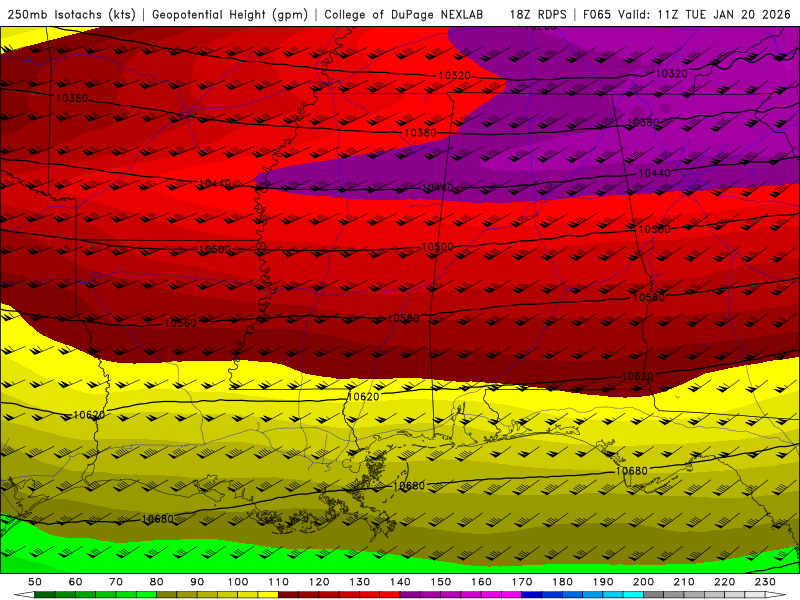The image size is (800, 600).
Task: Click 'College of DuPage NEXLAB' in the header
Action: tap(404, 14)
